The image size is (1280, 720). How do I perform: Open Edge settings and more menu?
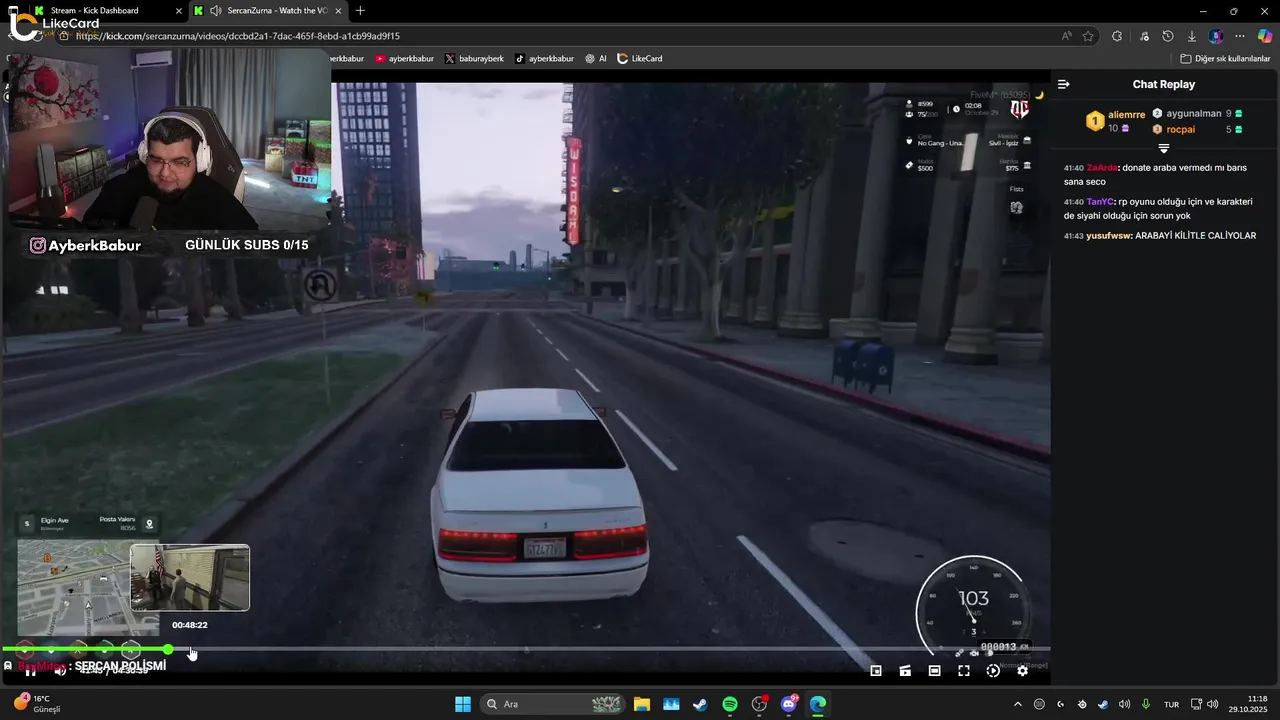point(1240,36)
